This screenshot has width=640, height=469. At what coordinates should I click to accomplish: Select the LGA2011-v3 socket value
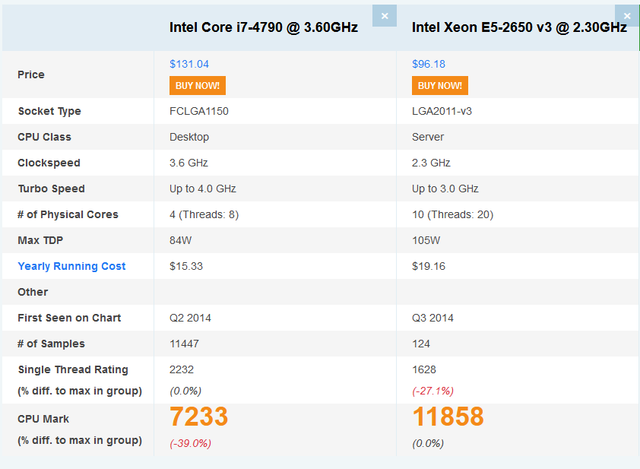(x=442, y=111)
